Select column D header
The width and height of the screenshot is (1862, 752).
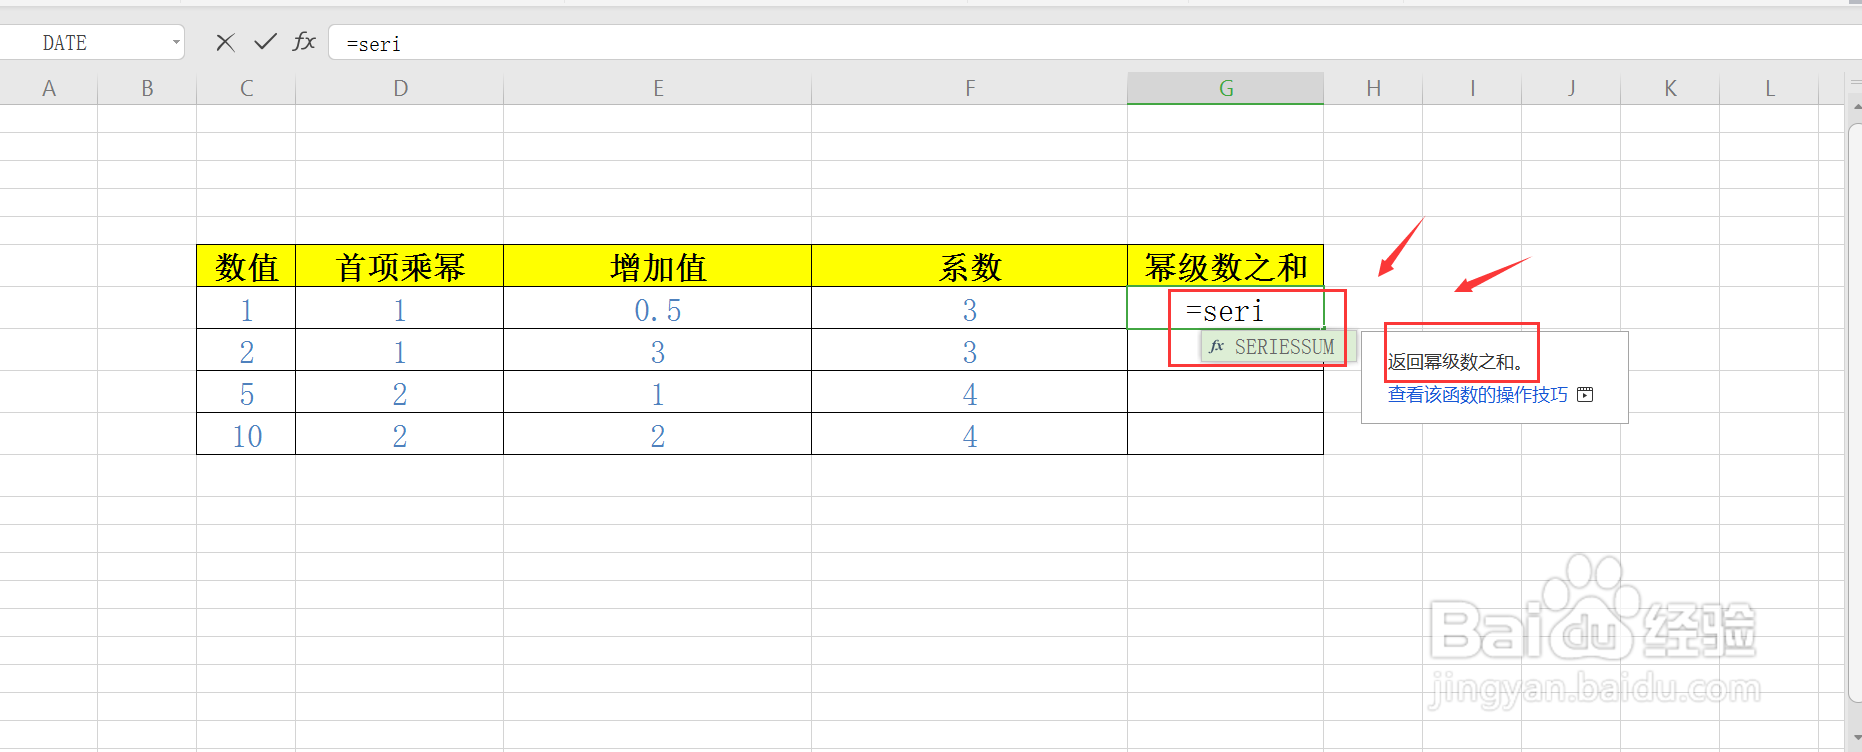[400, 88]
